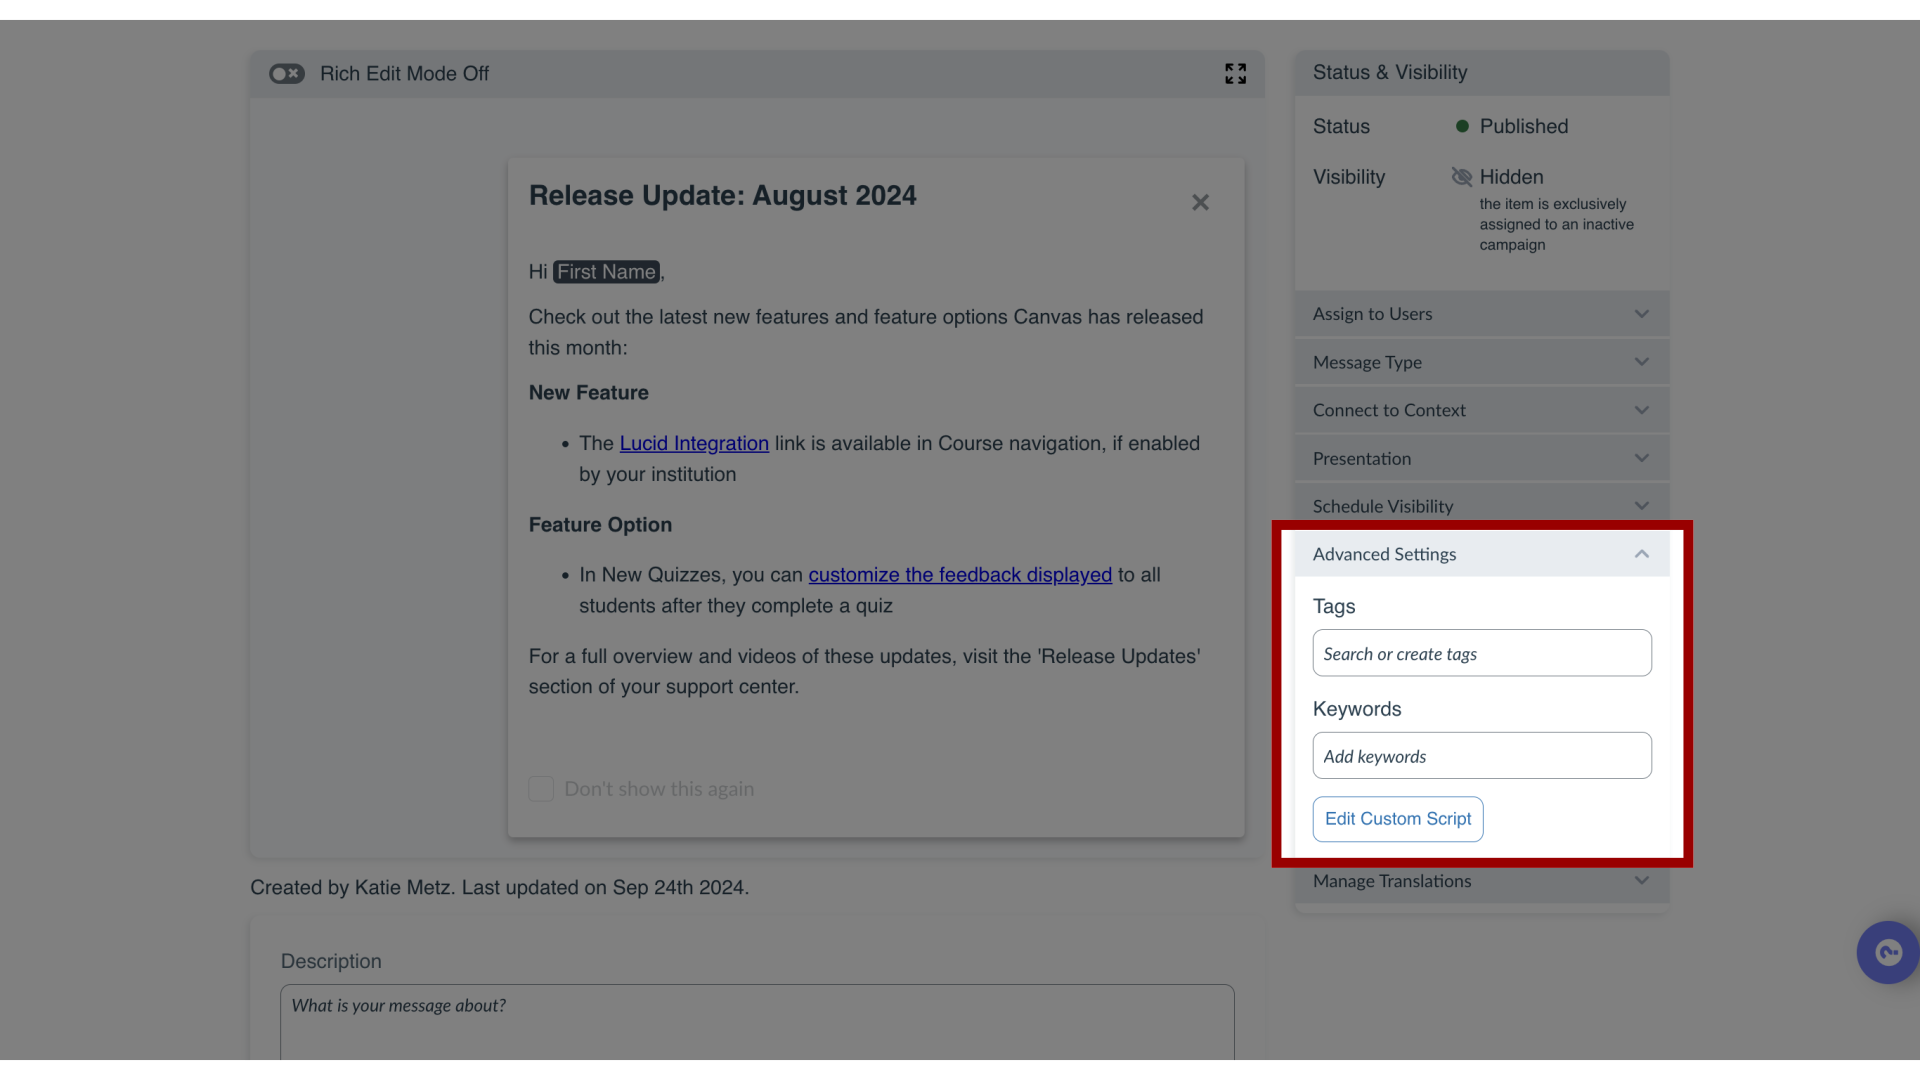Click the Hidden visibility icon

(x=1461, y=177)
